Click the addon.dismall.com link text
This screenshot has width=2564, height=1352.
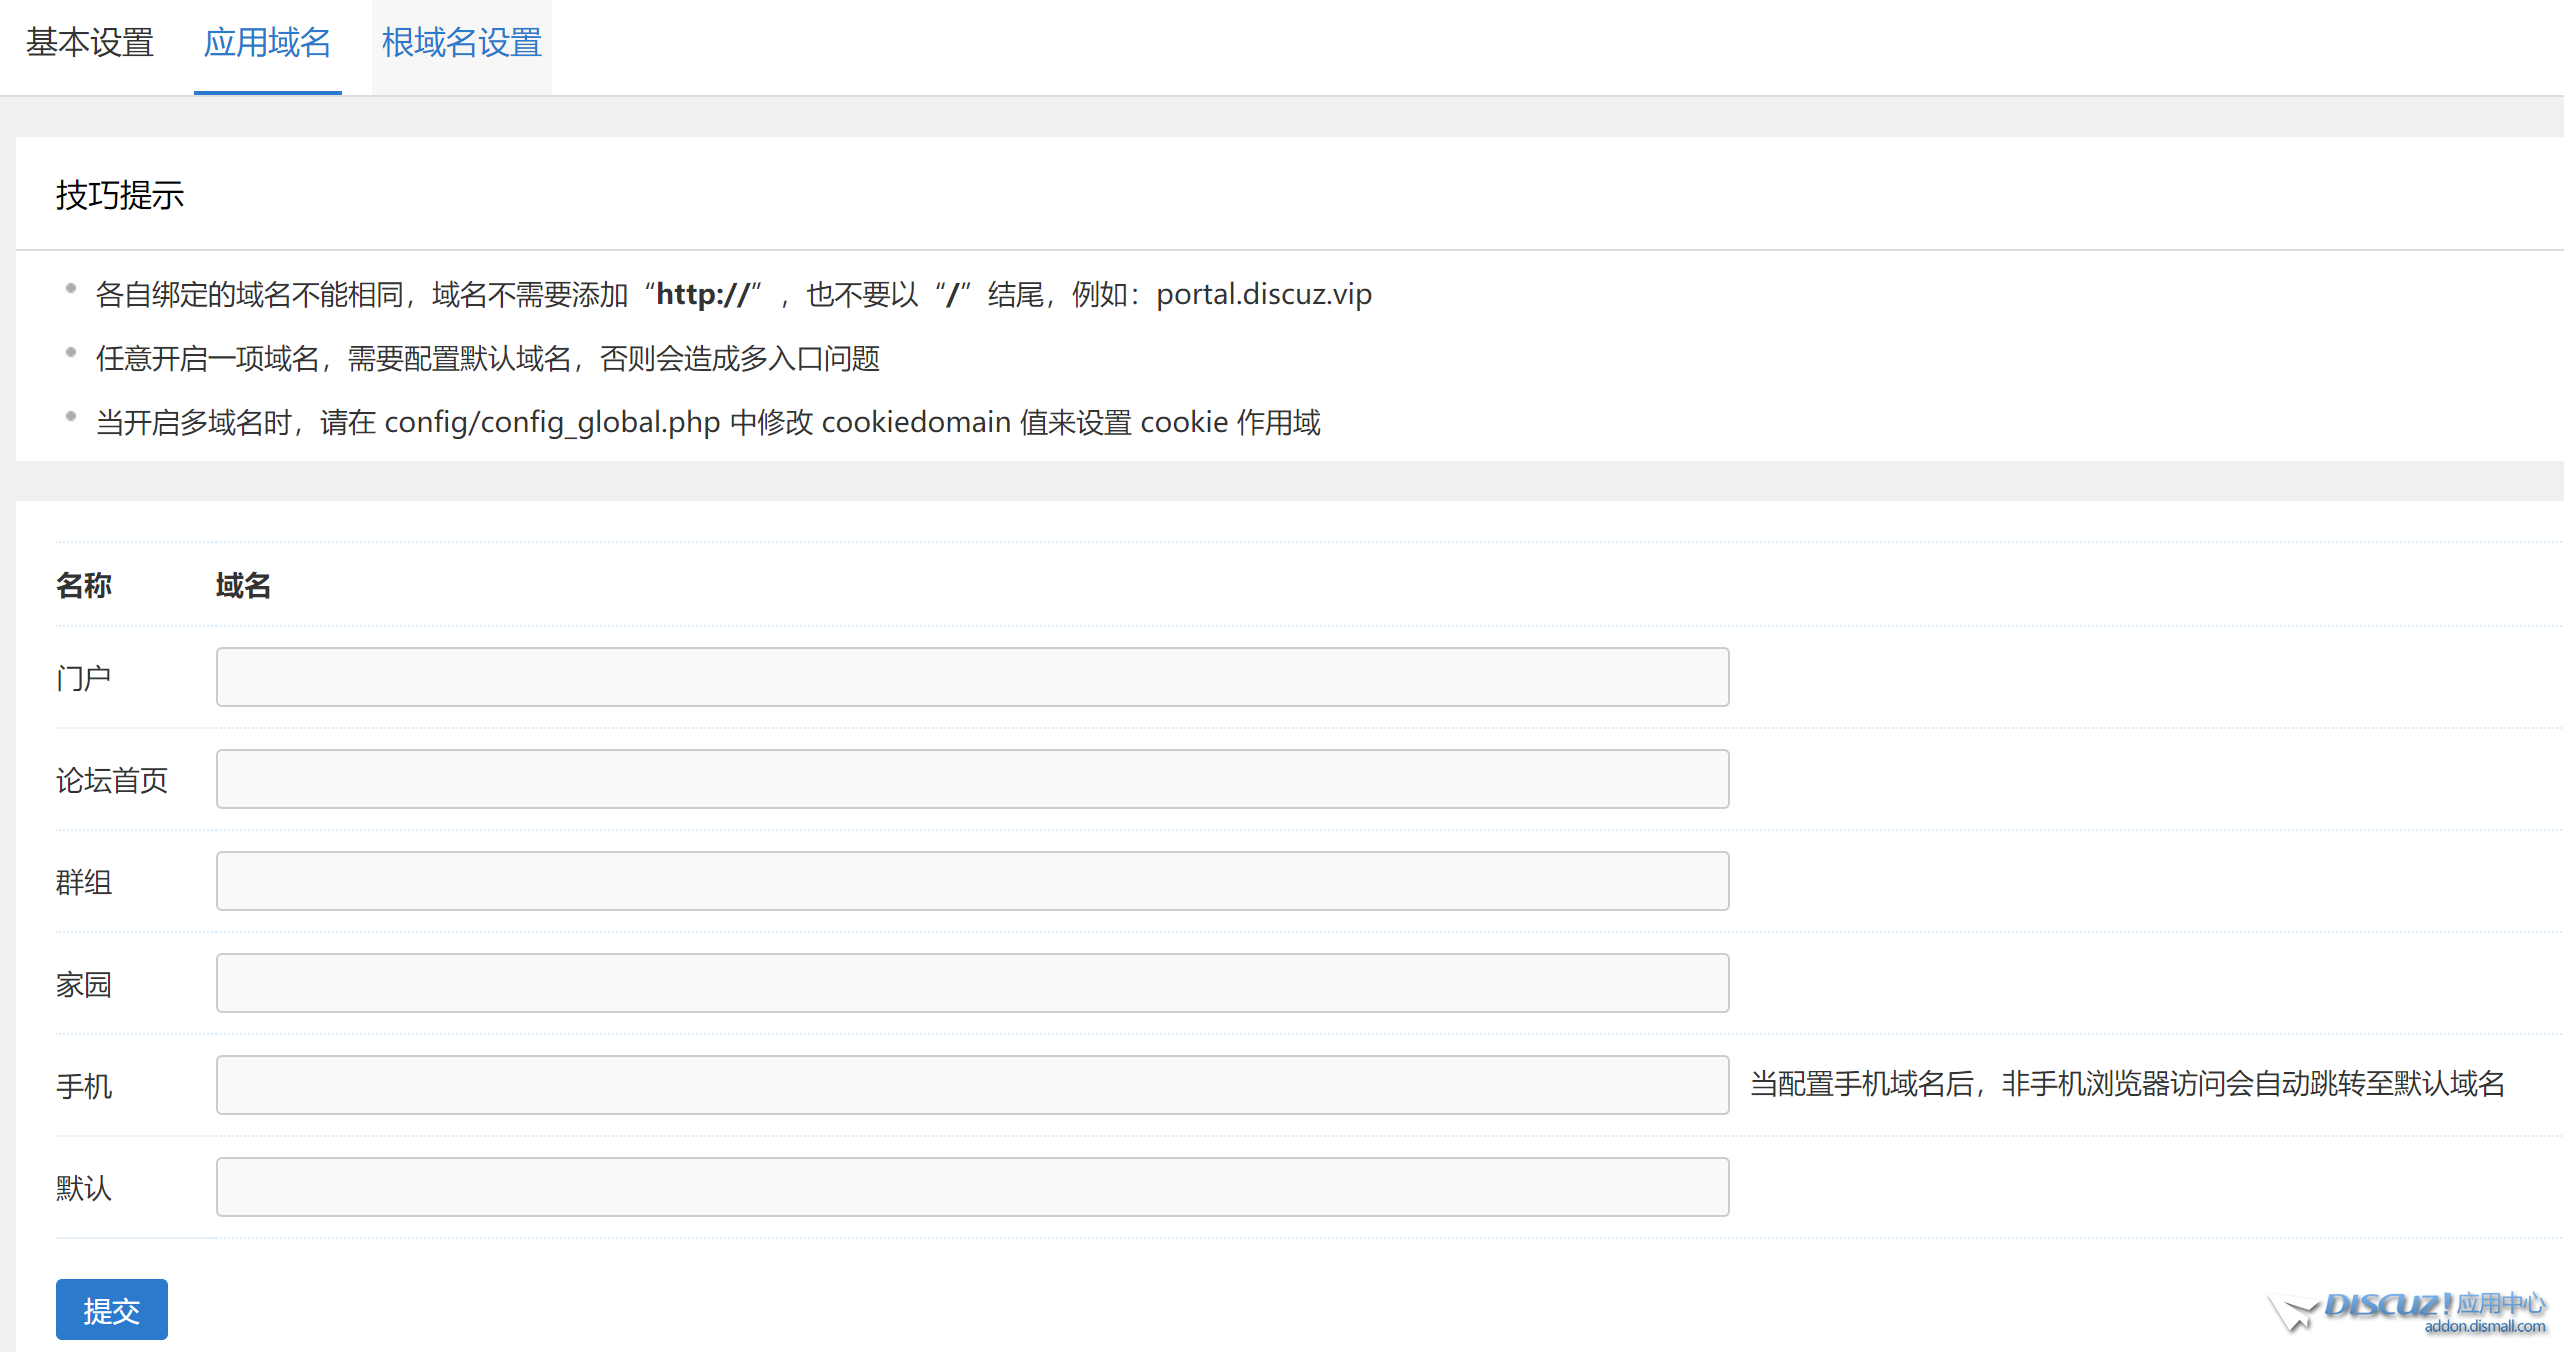point(2484,1327)
